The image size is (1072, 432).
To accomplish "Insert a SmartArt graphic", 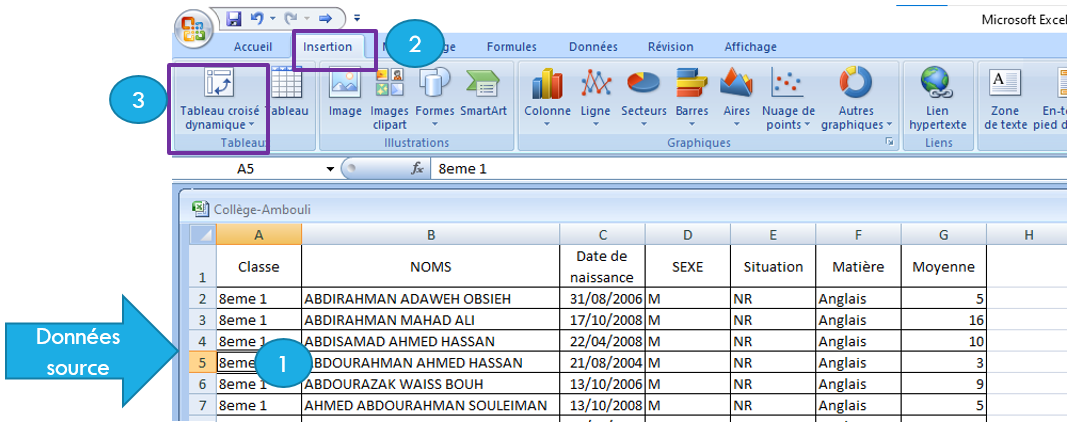I will [x=483, y=94].
